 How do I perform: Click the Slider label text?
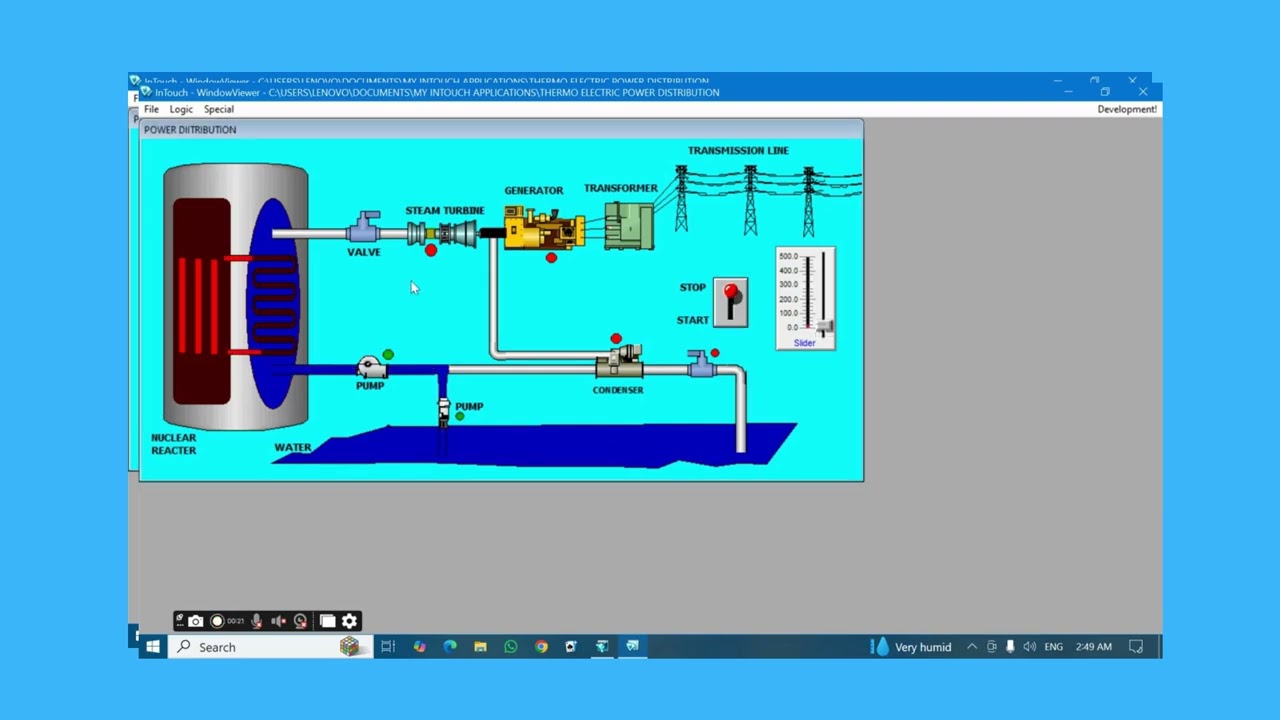click(804, 343)
